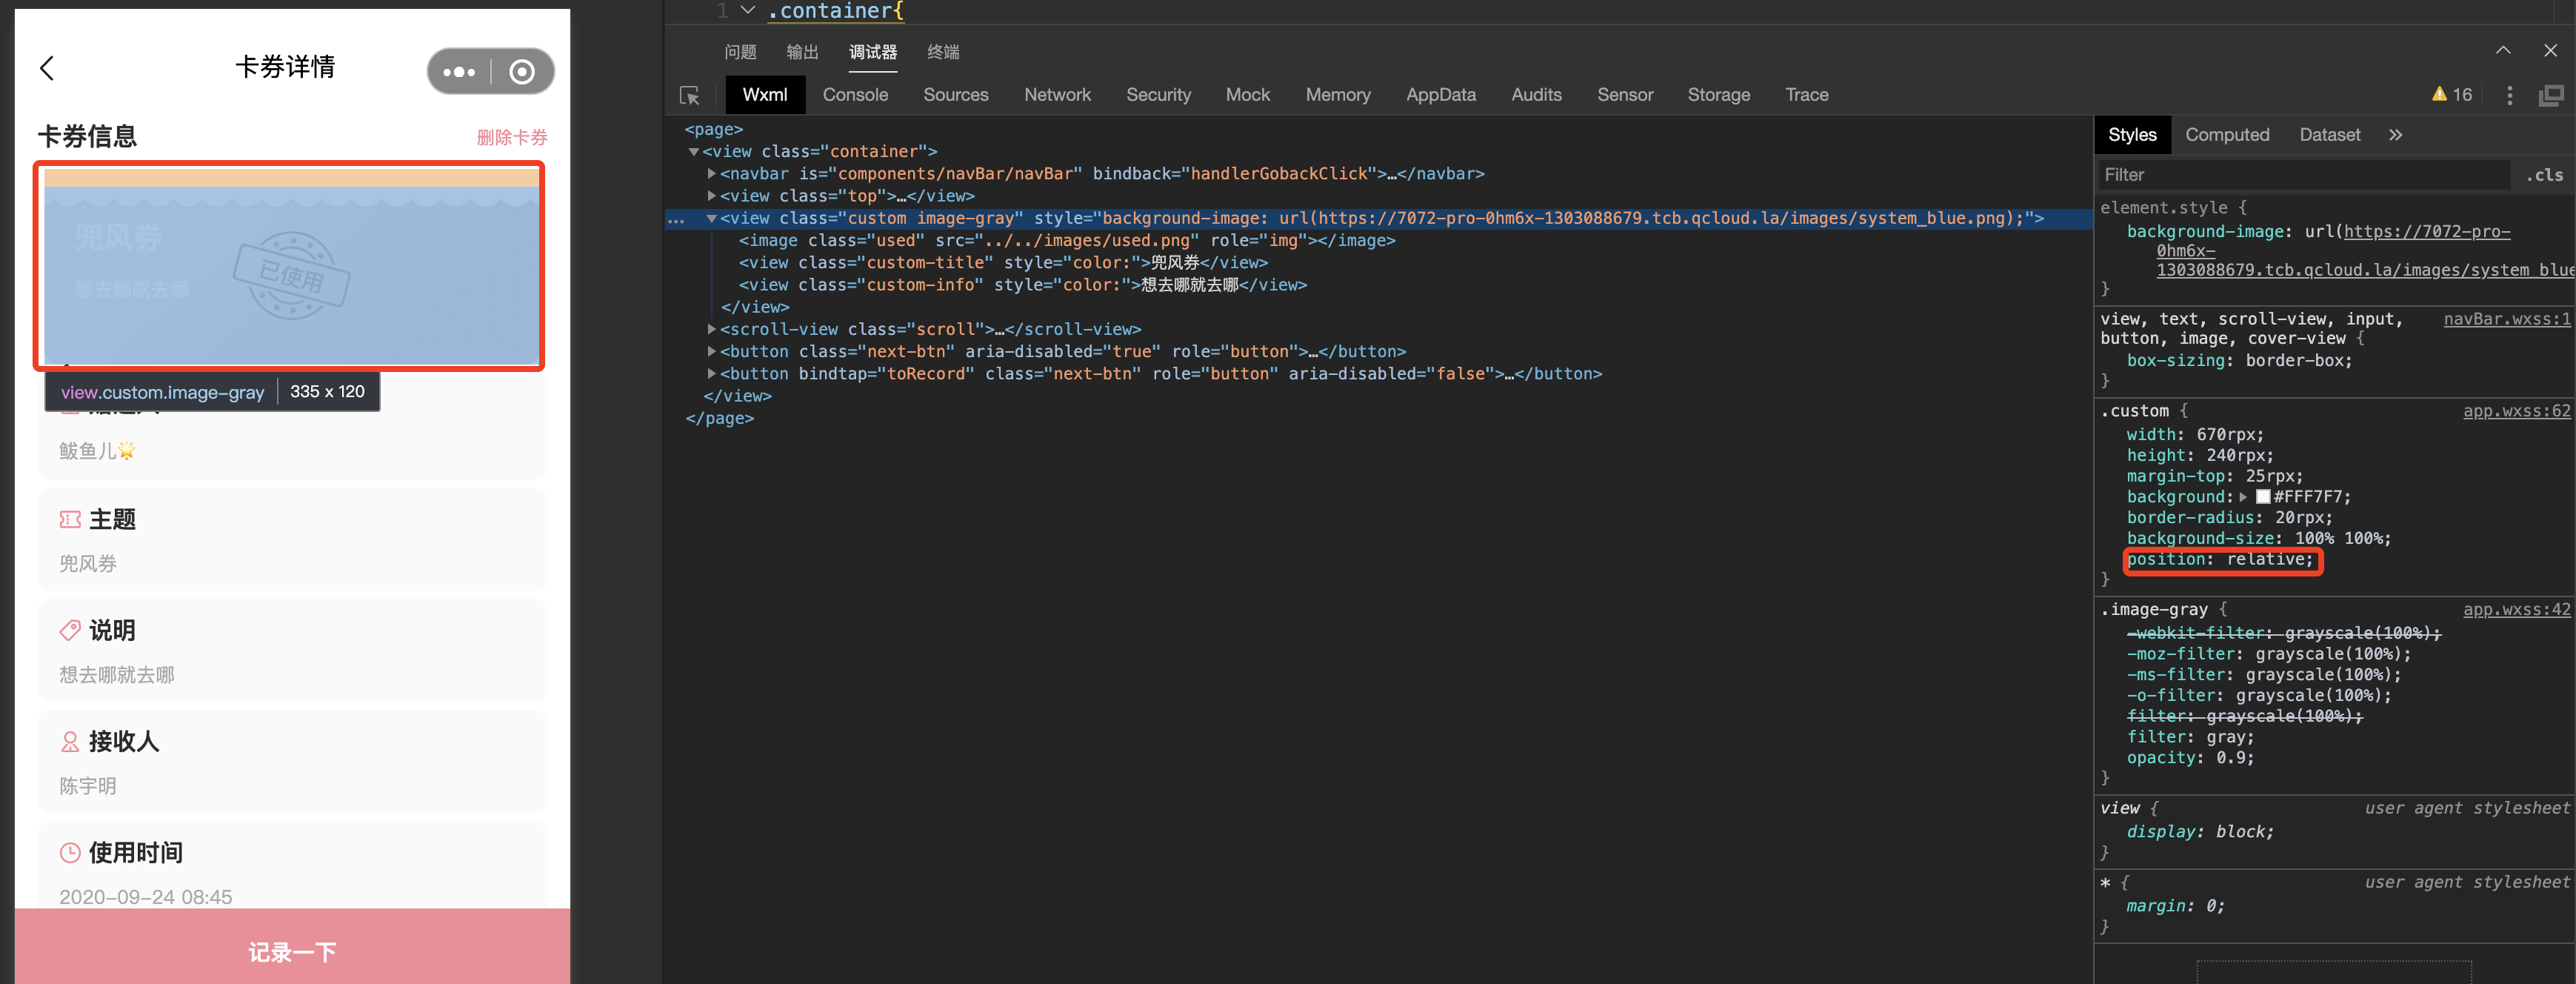Show more style panel tabs chevron
The width and height of the screenshot is (2576, 984).
[2395, 135]
